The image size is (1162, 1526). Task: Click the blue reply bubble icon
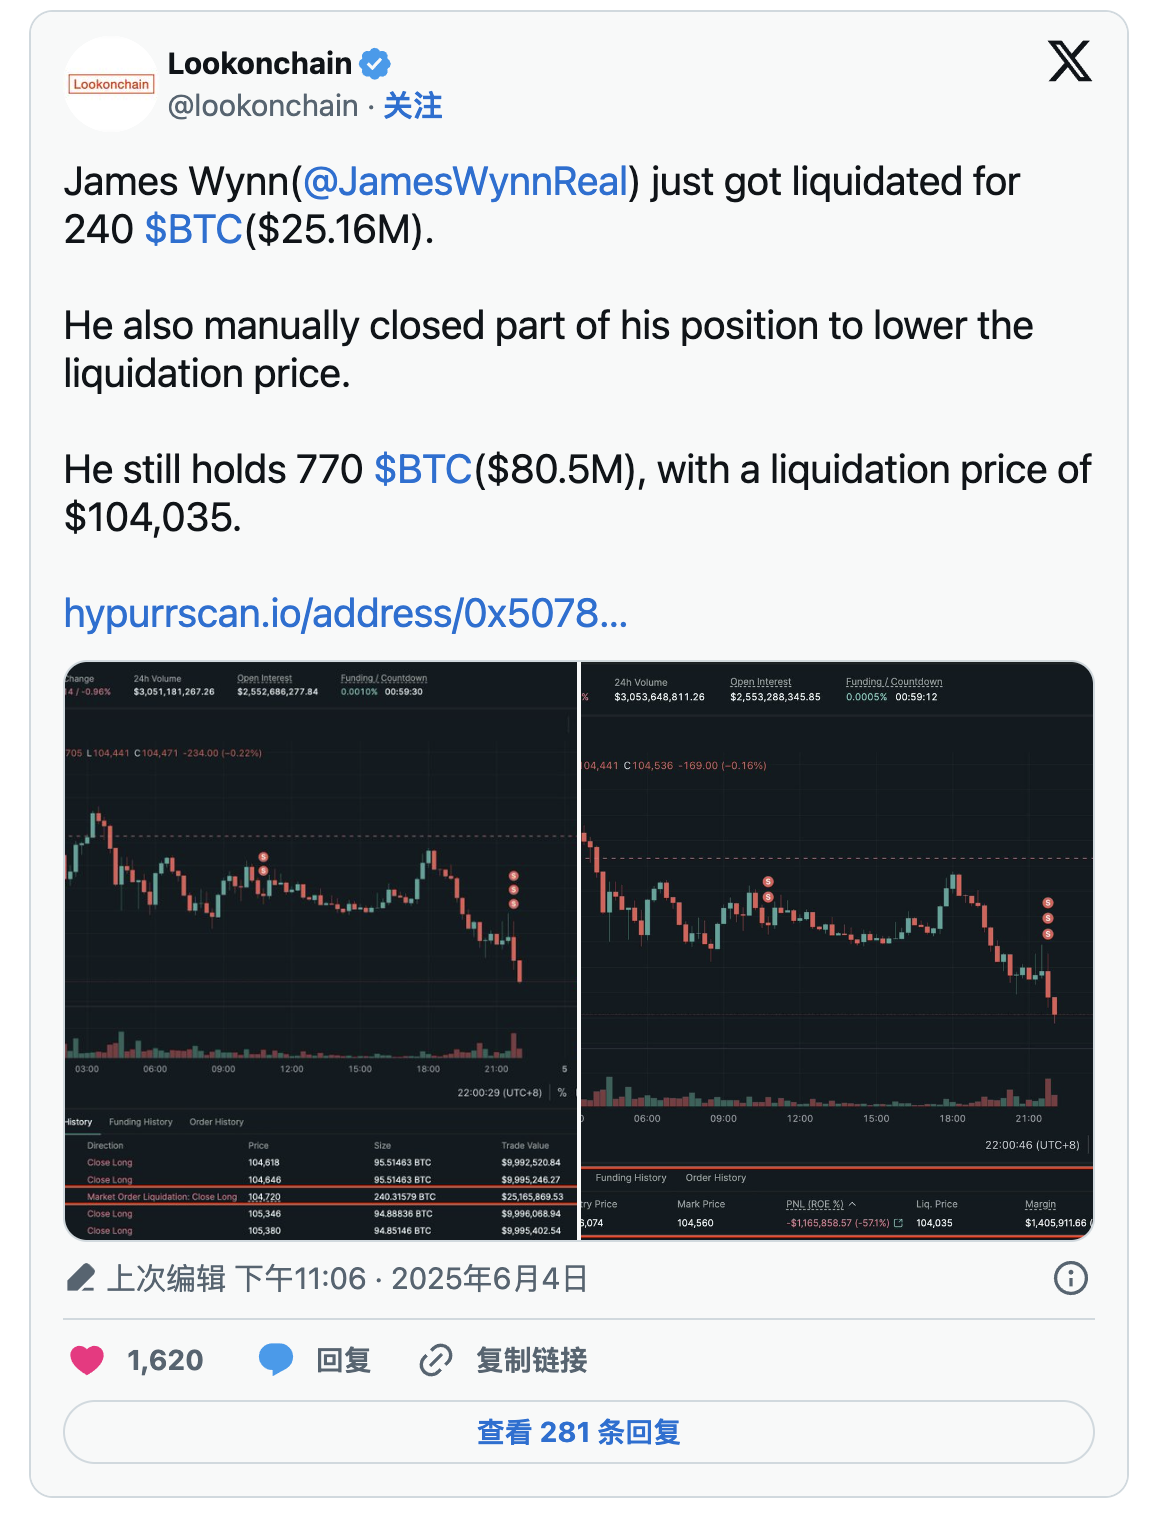point(276,1360)
